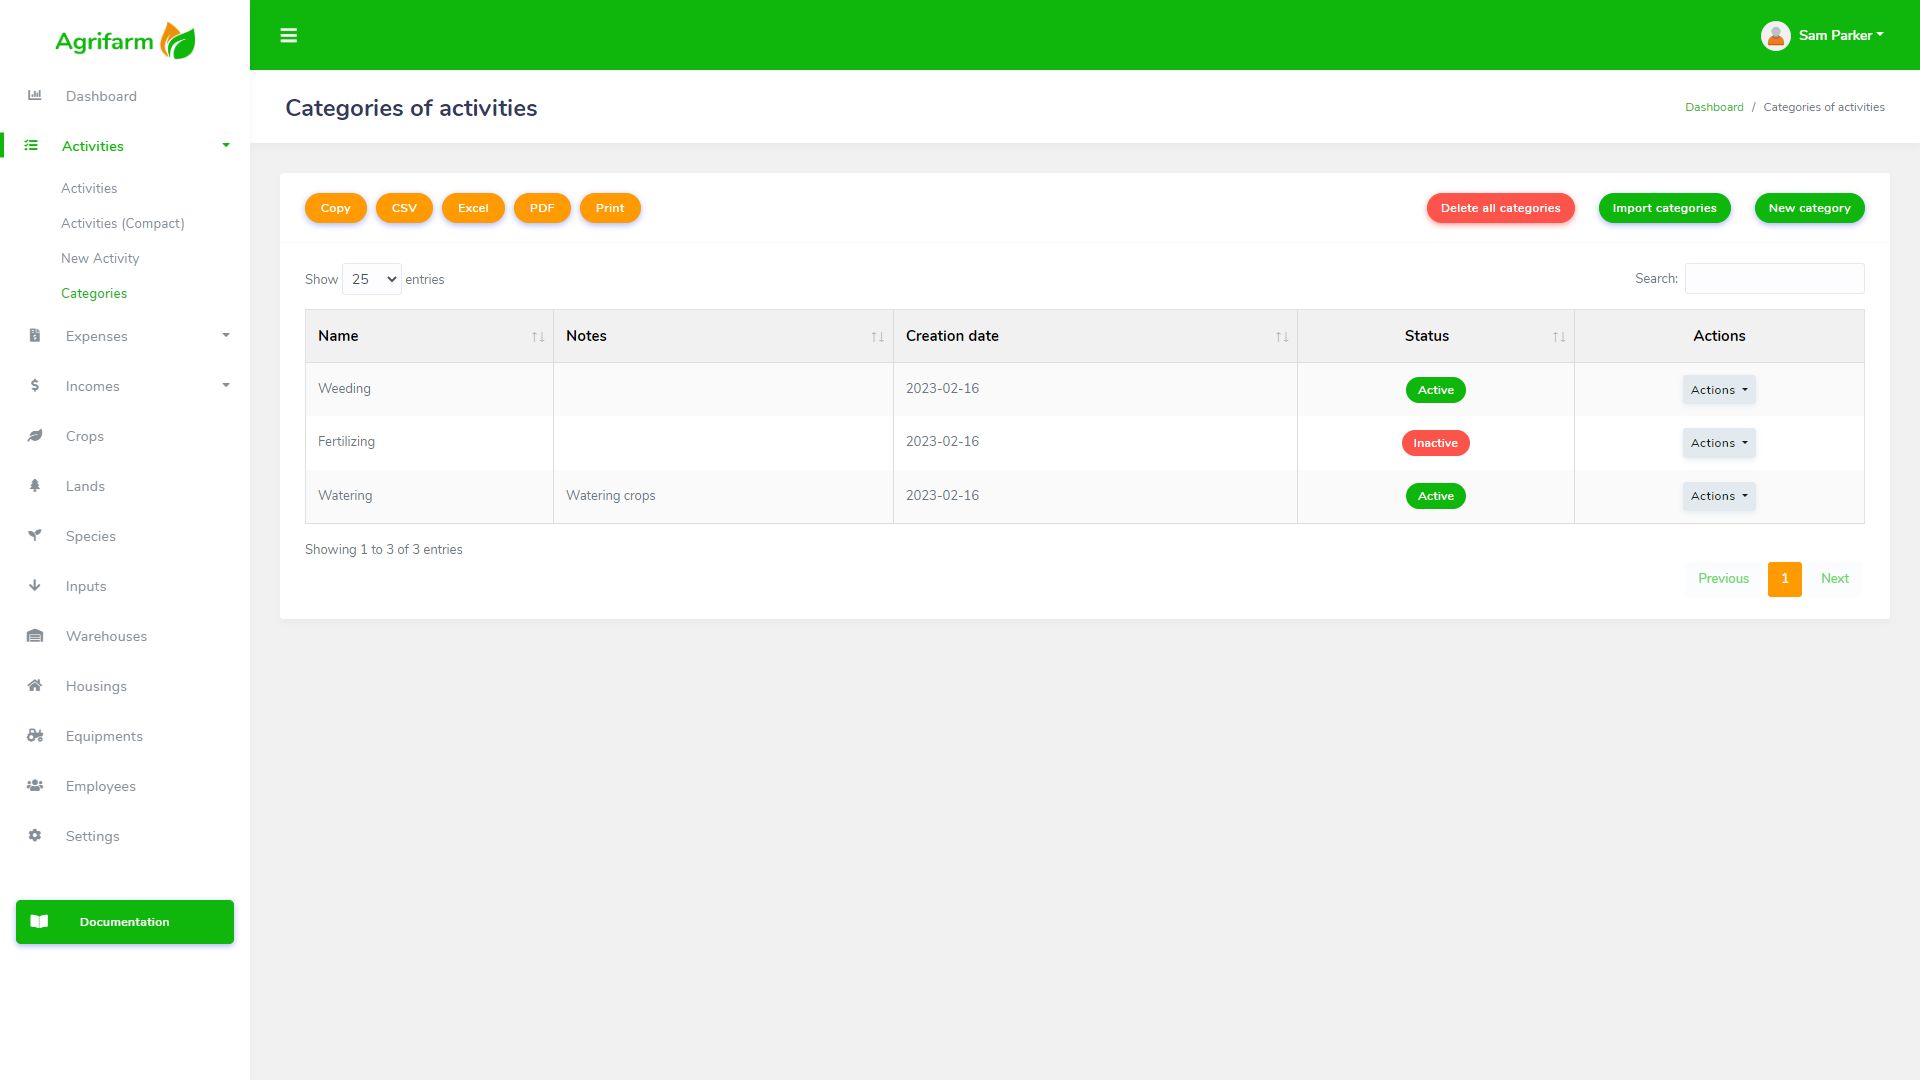Click Delete all categories button

pyautogui.click(x=1500, y=208)
